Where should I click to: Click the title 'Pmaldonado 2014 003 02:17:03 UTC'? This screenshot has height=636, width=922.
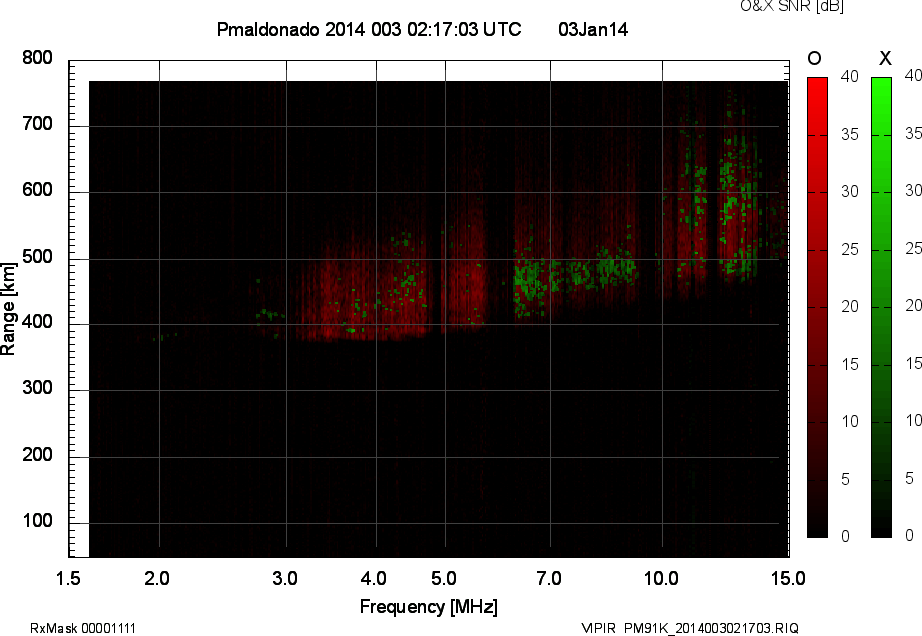(x=369, y=30)
